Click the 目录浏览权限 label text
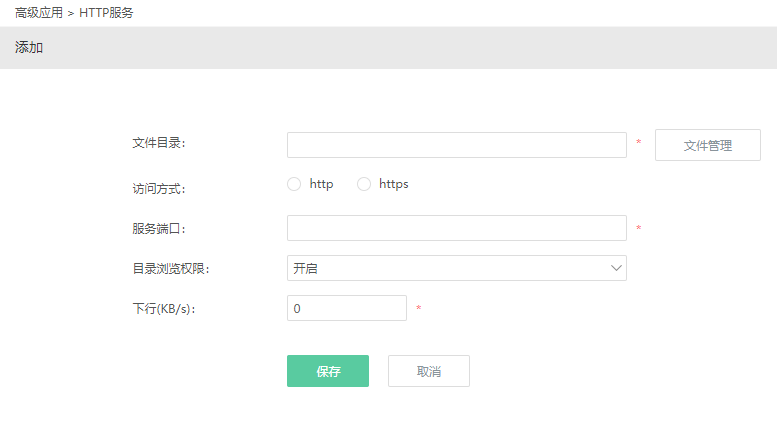The image size is (777, 440). coord(171,269)
